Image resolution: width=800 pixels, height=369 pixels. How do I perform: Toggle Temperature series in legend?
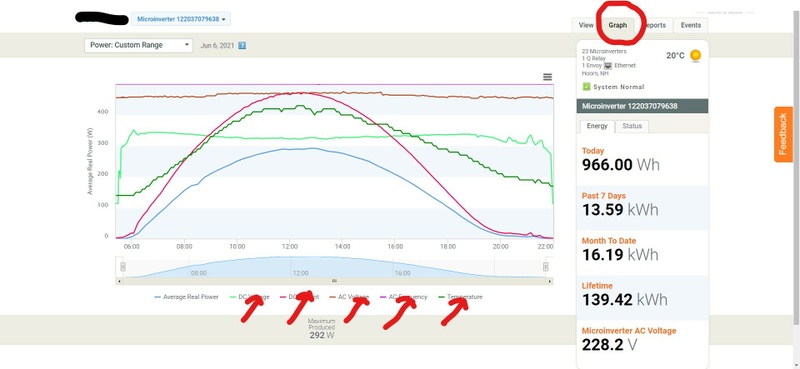pos(460,297)
